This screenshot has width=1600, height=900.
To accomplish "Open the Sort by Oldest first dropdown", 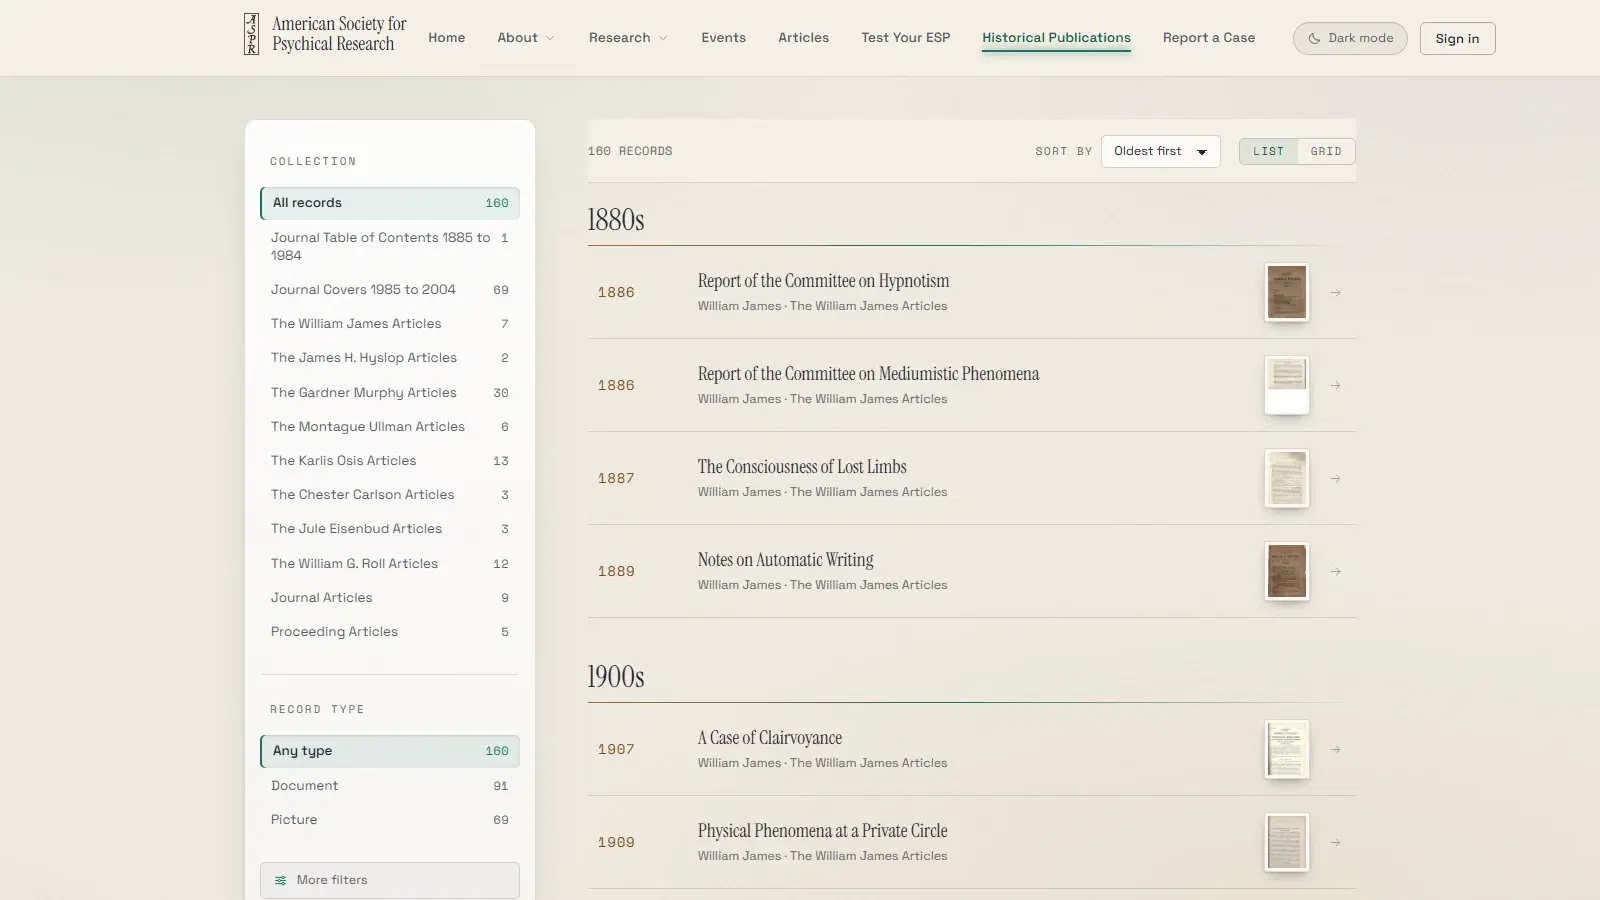I will tap(1160, 151).
